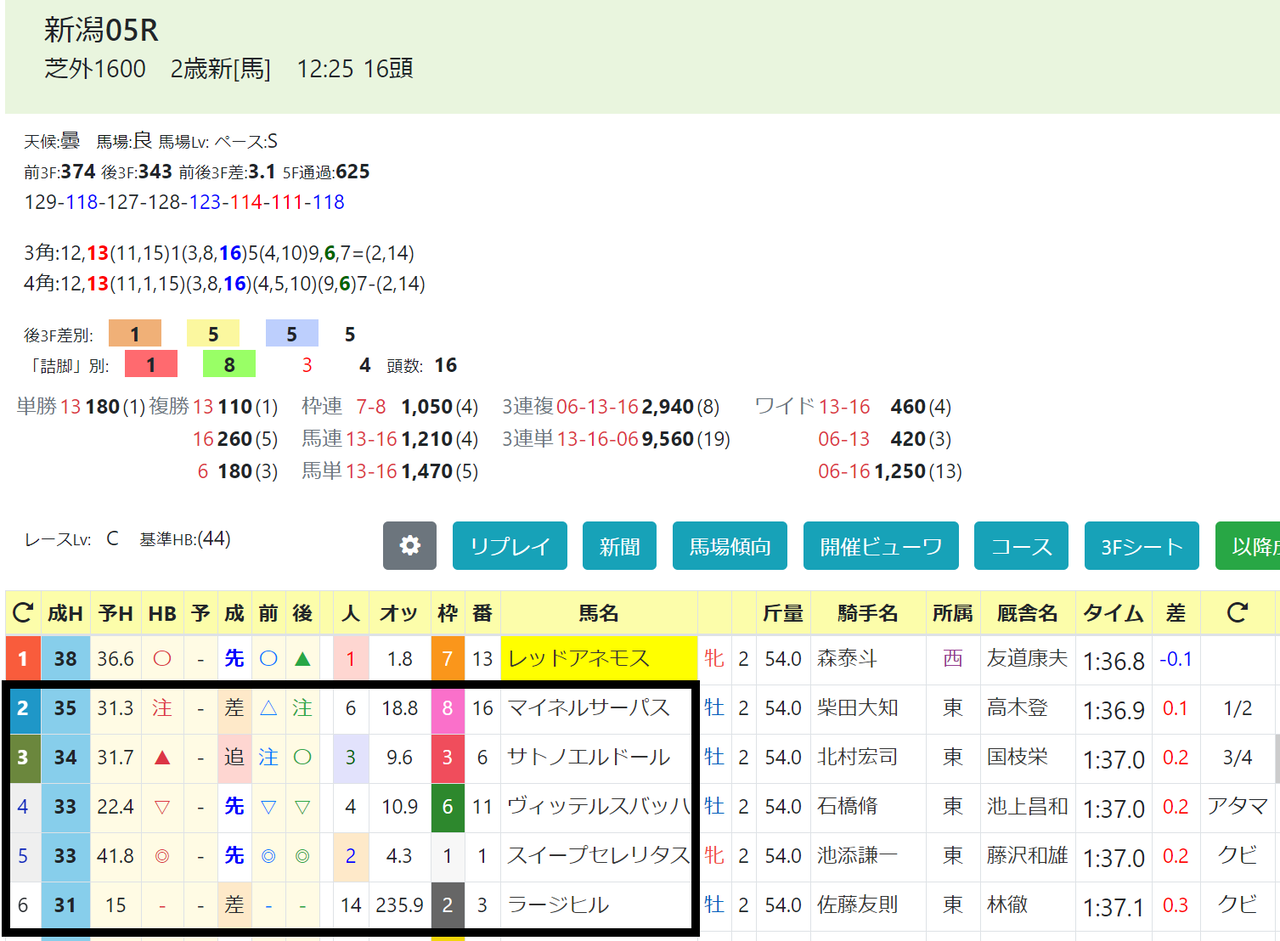Click the orange frame 7 cell for レッドアネモス
Screen dimensions: 1280x941
coord(447,659)
